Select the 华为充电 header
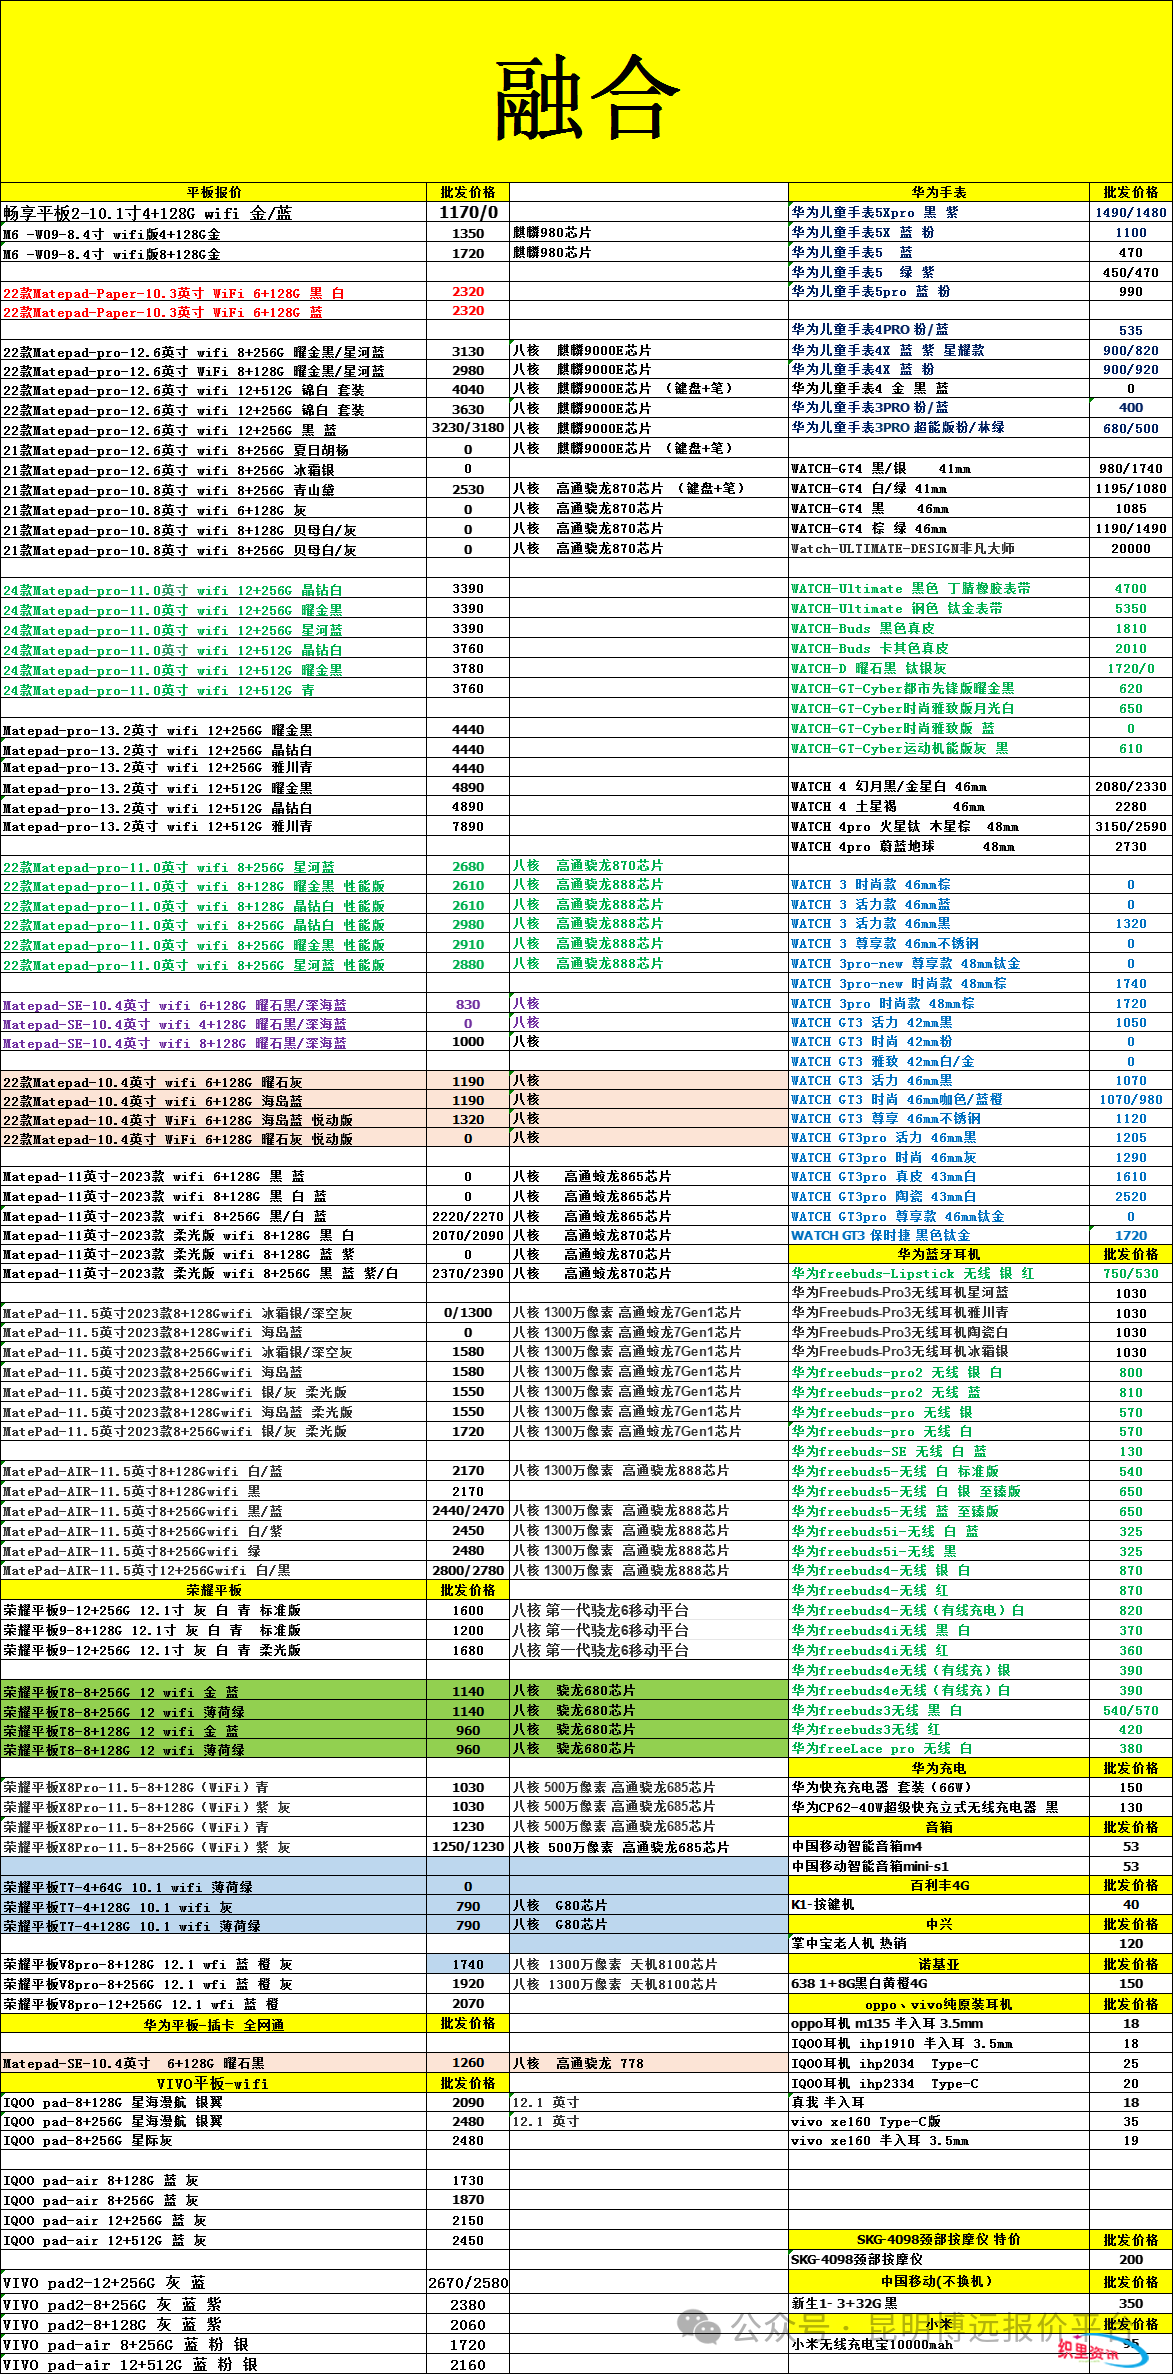 939,1768
